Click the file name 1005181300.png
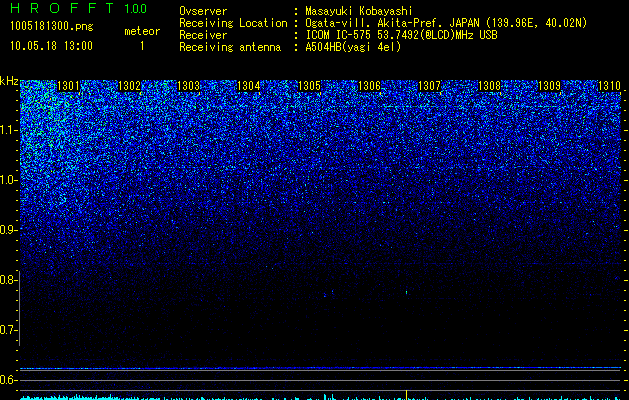 point(52,26)
